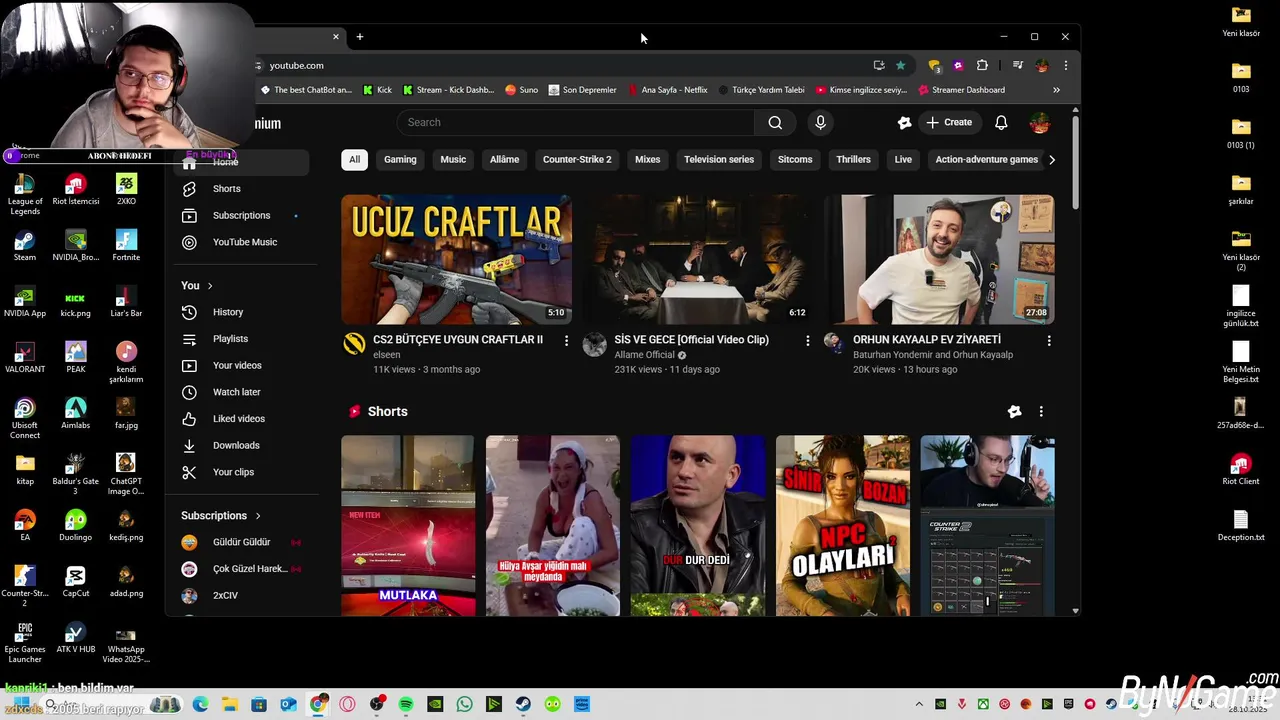Open the Microsoft Edge taskbar icon

point(200,704)
